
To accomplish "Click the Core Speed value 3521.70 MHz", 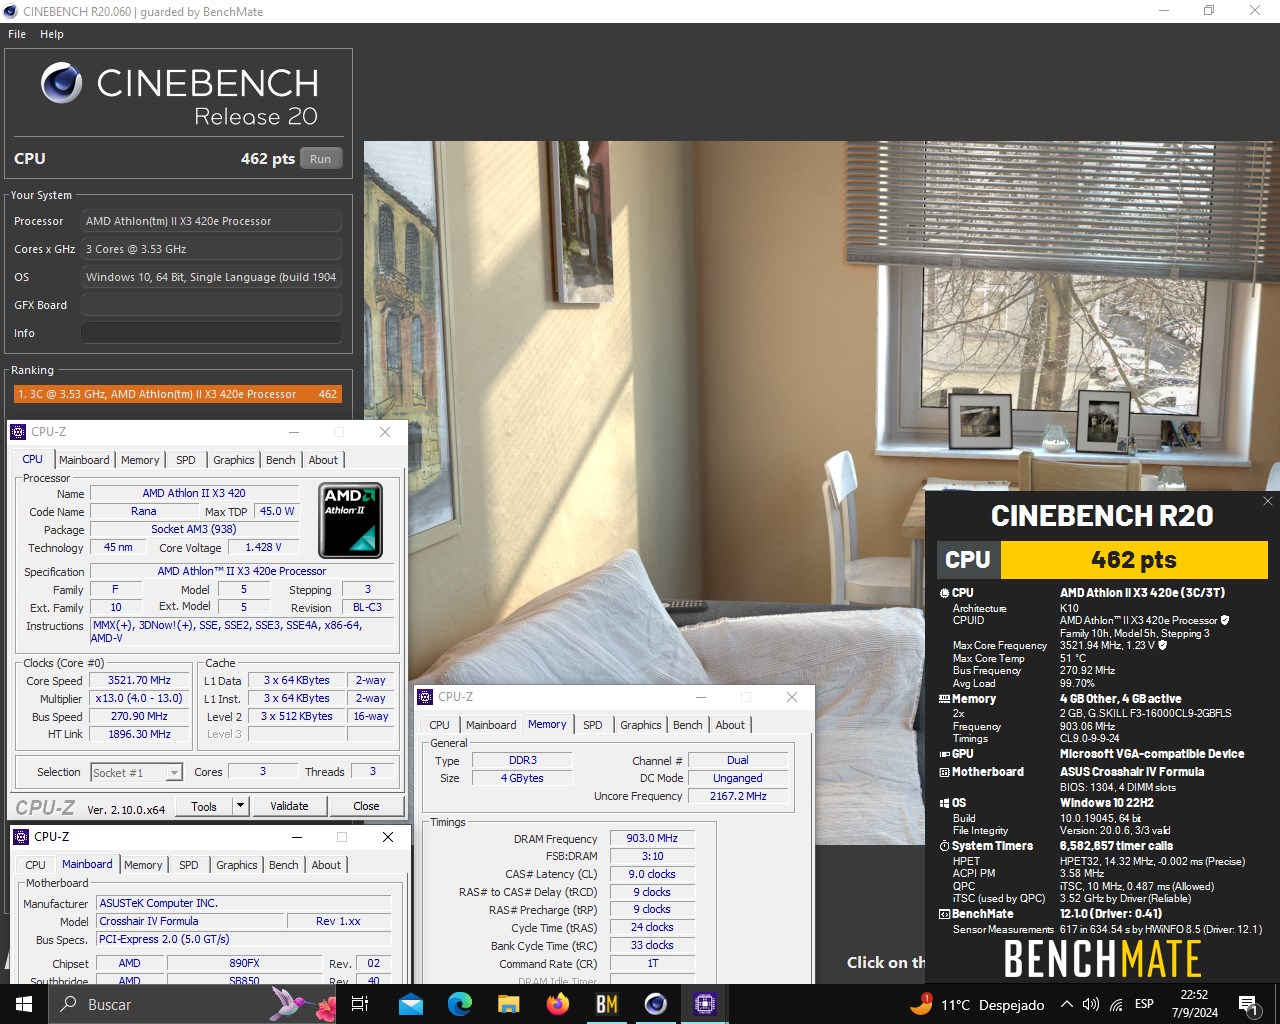I will pyautogui.click(x=139, y=680).
